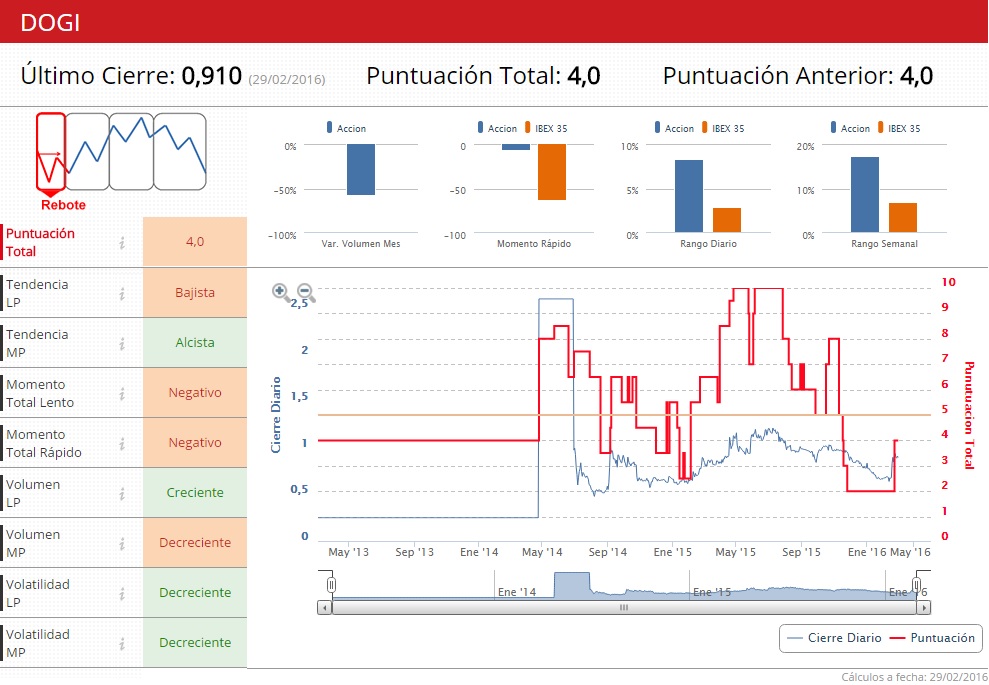Click the May '14 label on x-axis
This screenshot has width=989, height=685.
coord(542,552)
